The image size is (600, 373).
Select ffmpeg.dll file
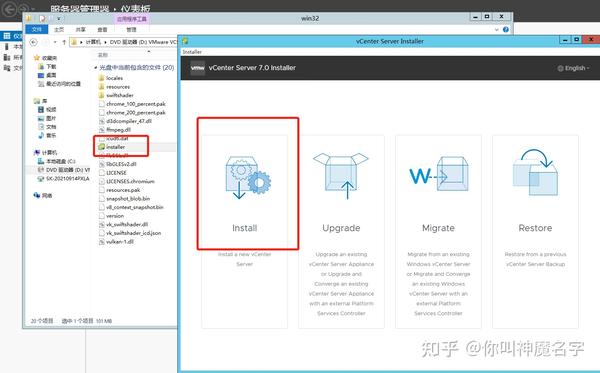[115, 130]
